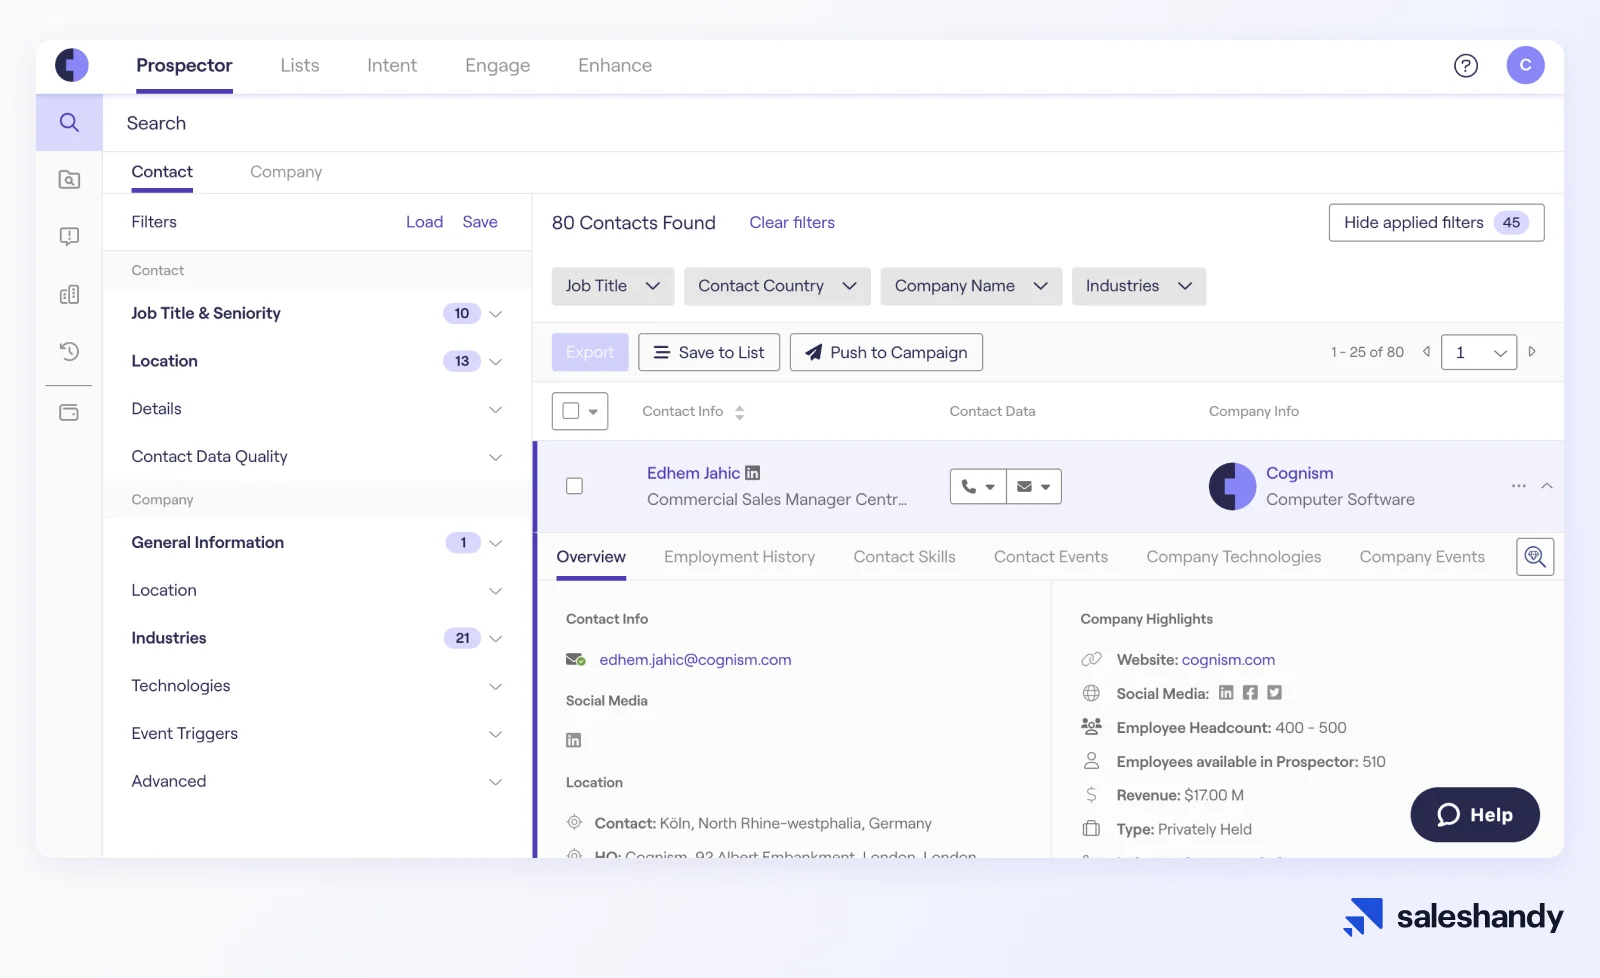Open the company list sidebar icon
This screenshot has height=978, width=1600.
69,295
